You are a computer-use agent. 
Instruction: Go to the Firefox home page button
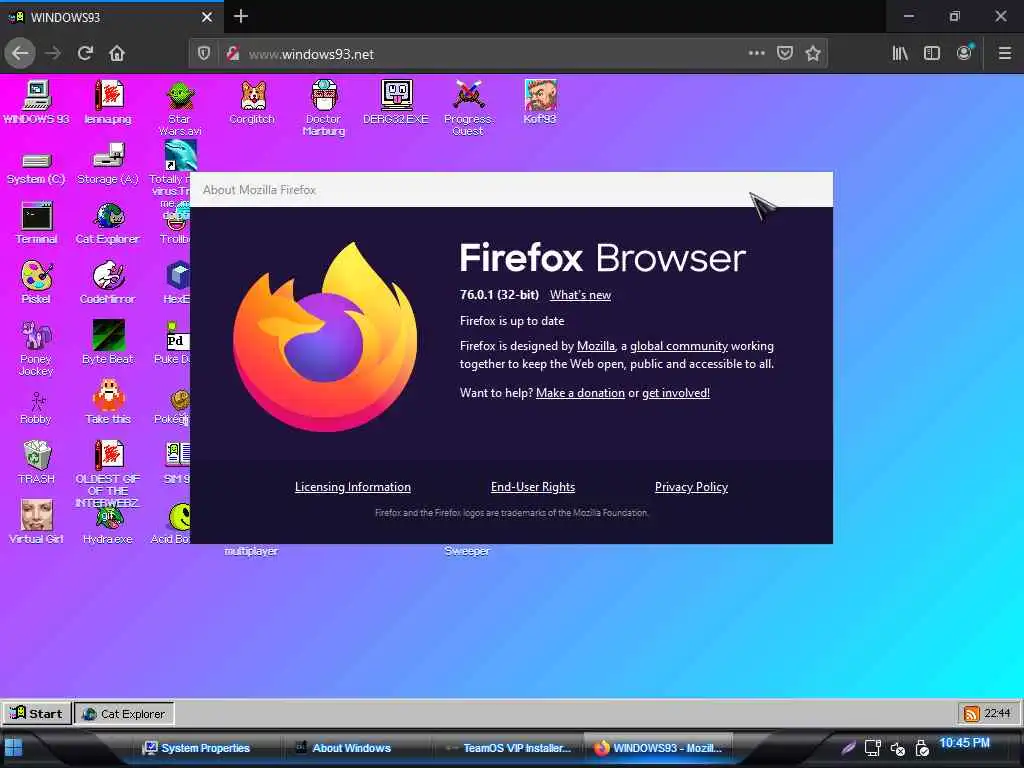coord(117,53)
